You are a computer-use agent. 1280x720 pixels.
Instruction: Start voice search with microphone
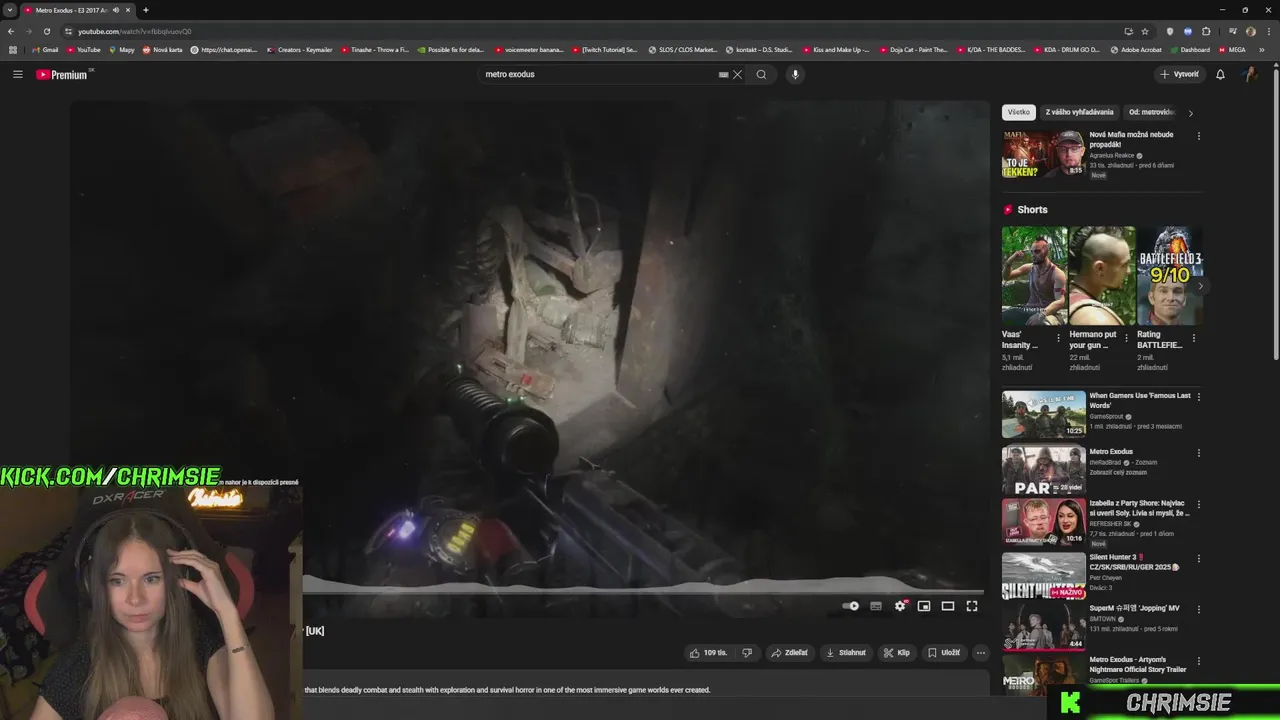click(x=795, y=74)
